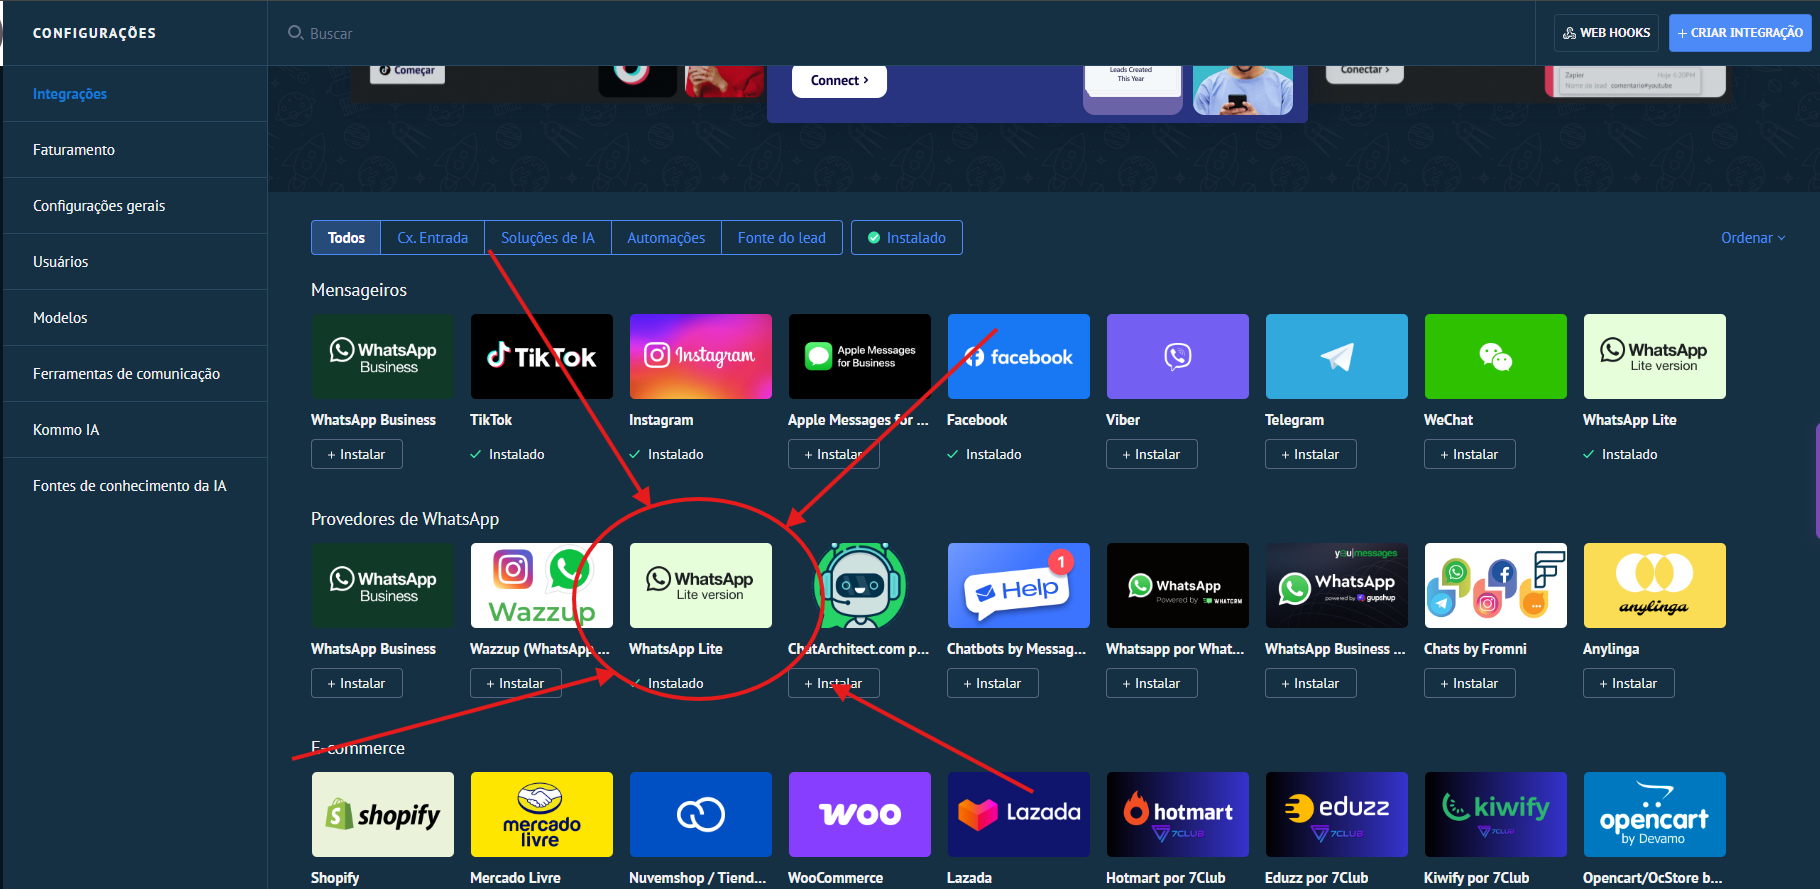The image size is (1820, 889).
Task: Open Faturamento in the settings sidebar
Action: 74,150
